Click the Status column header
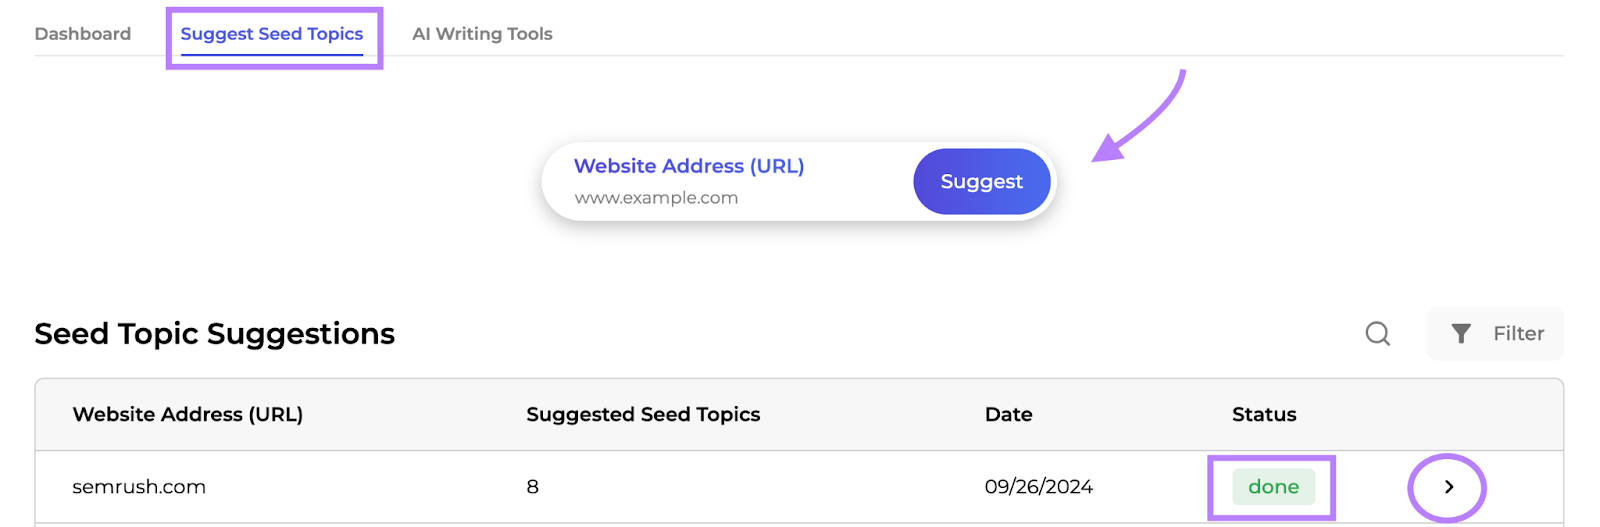The height and width of the screenshot is (527, 1600). point(1264,414)
